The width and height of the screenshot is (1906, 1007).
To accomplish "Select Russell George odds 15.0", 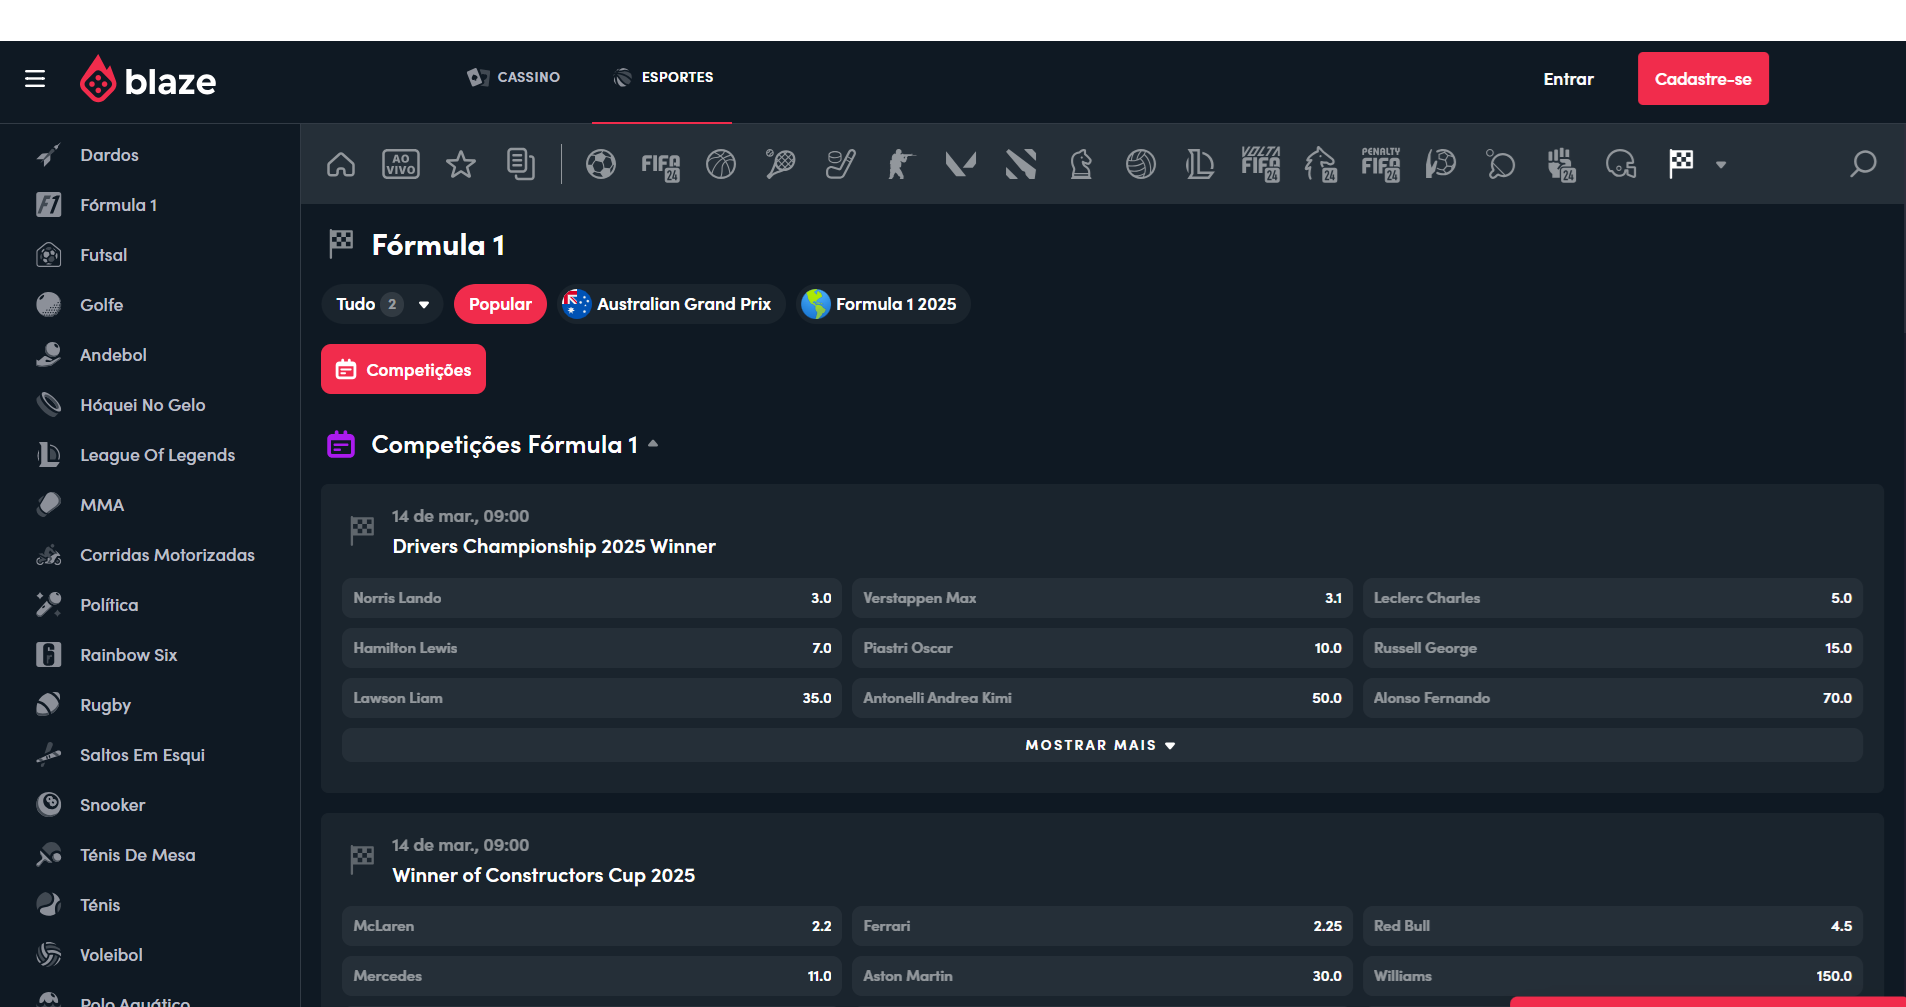I will tap(1613, 648).
